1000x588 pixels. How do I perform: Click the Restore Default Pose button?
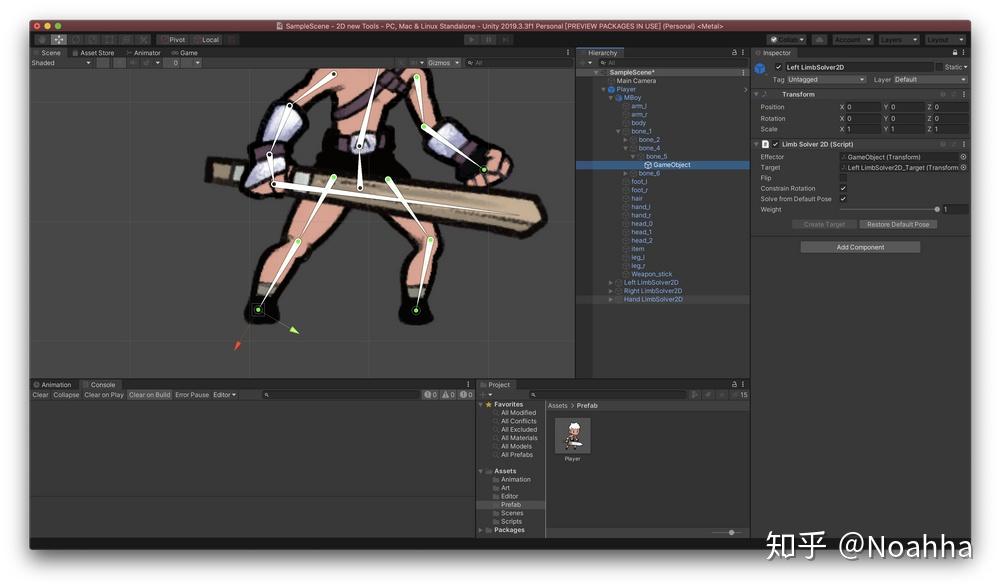(x=897, y=224)
